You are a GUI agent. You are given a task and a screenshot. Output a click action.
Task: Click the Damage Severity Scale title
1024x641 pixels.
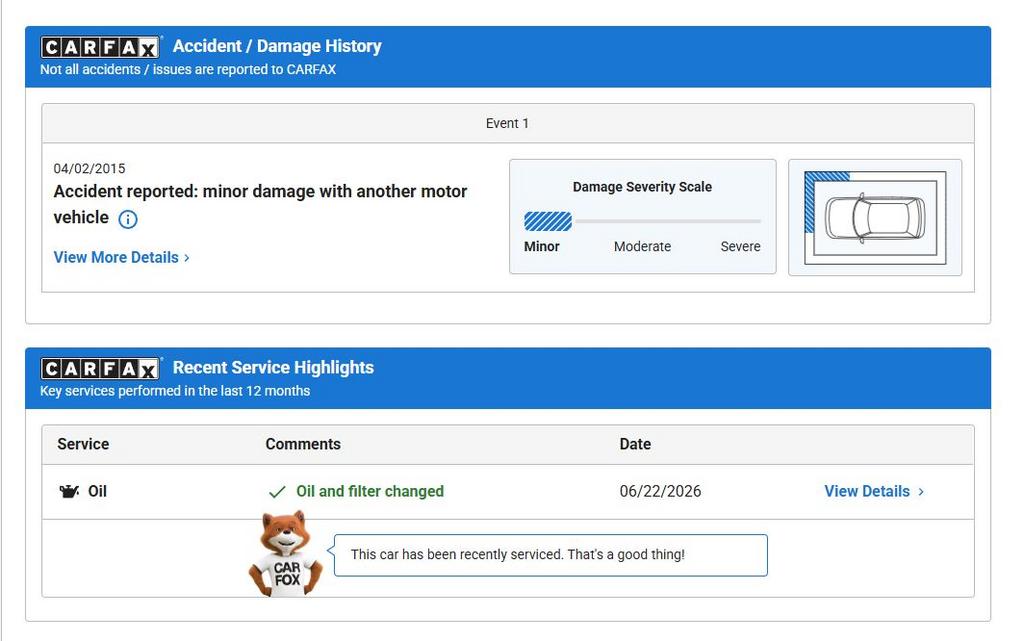[x=643, y=187]
